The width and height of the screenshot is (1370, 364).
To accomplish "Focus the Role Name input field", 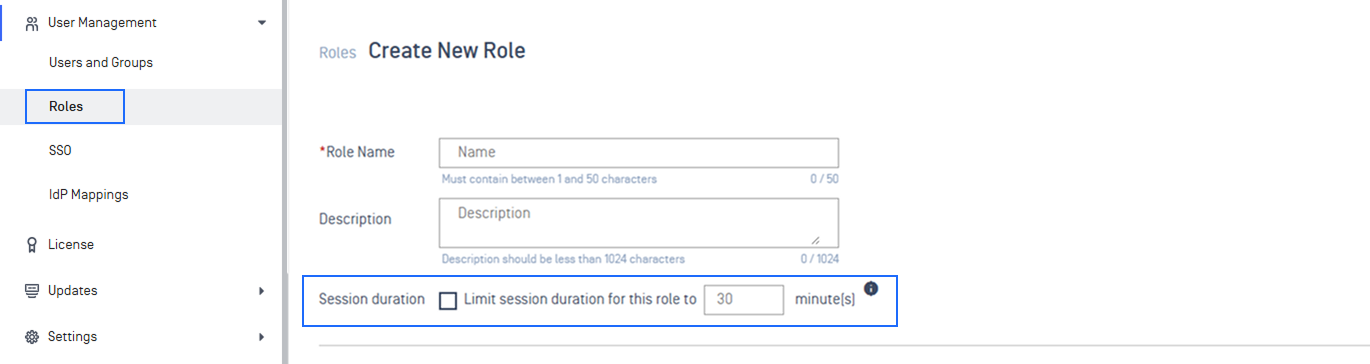I will coord(639,152).
